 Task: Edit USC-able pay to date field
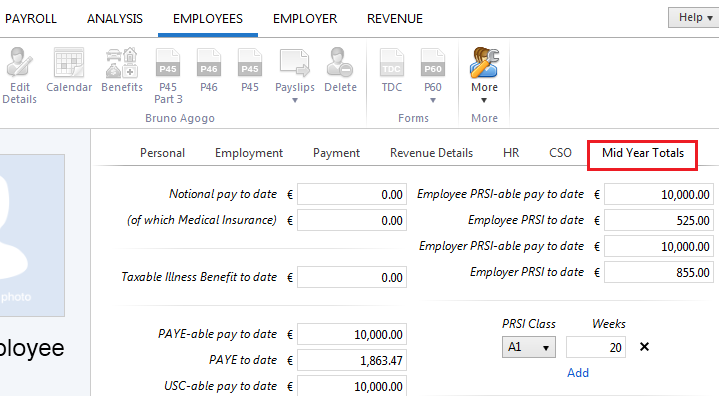point(352,386)
